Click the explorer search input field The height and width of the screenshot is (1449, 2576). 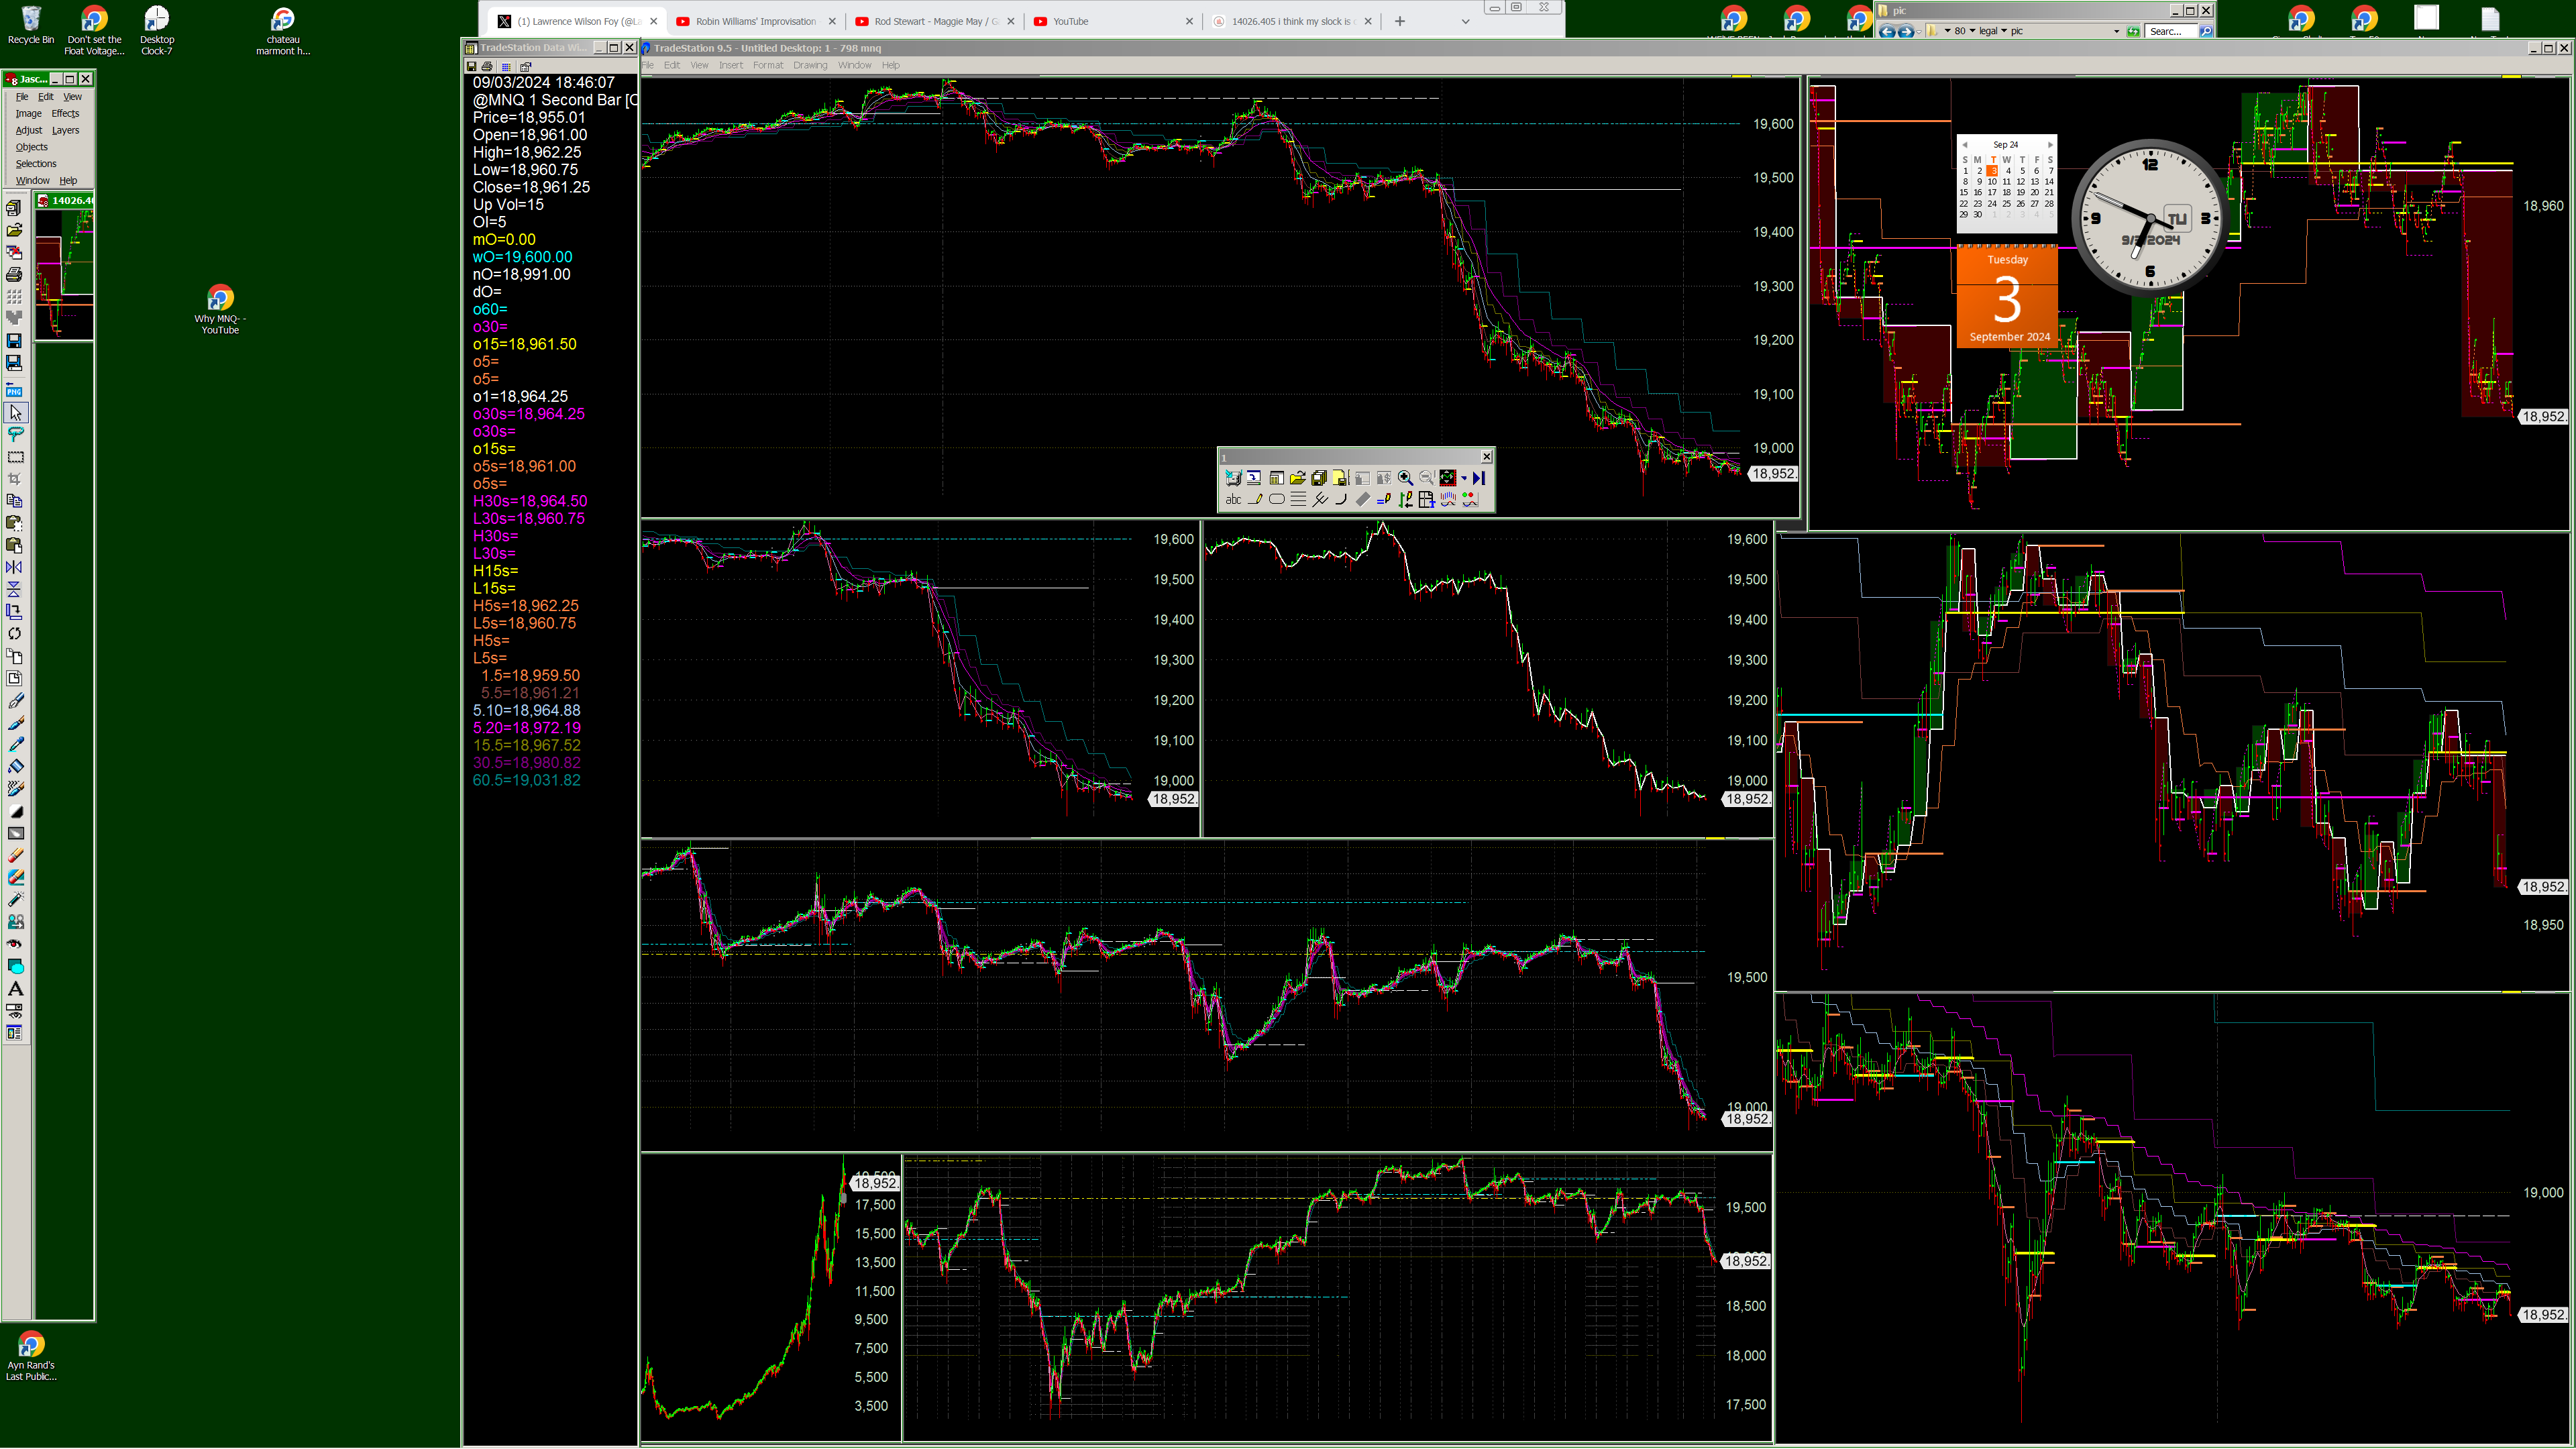[2170, 31]
